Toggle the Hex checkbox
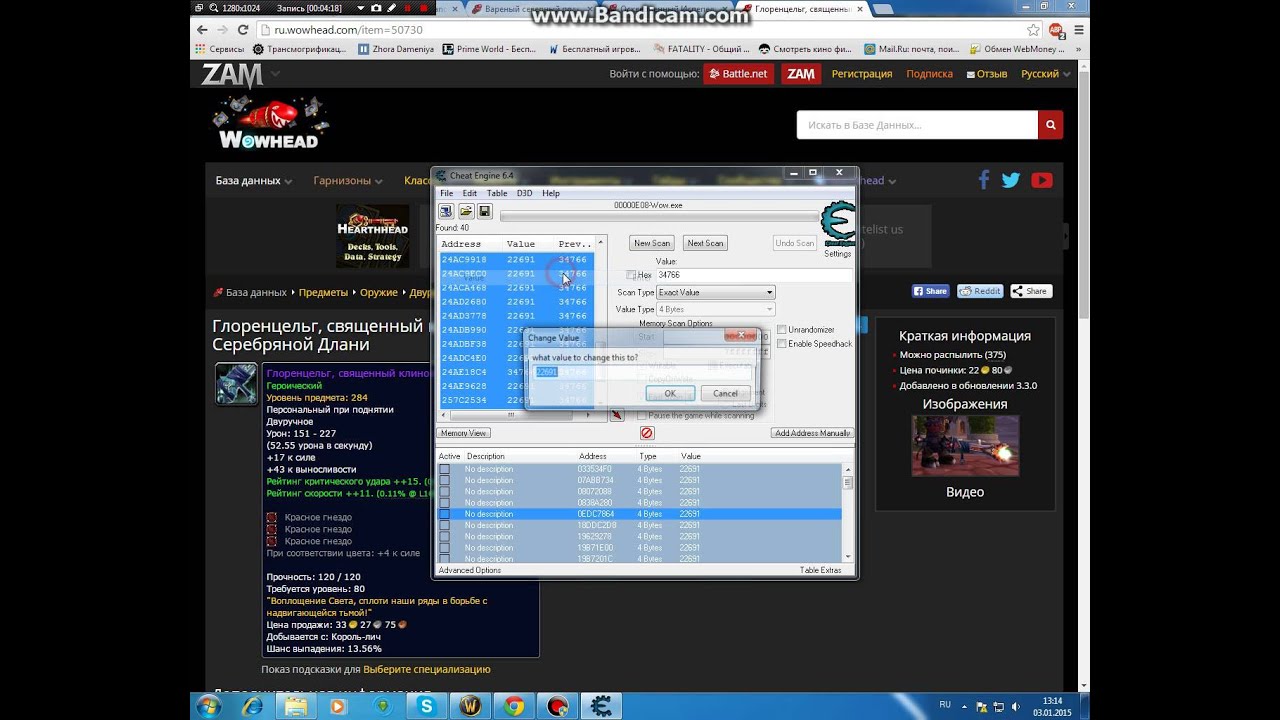Image resolution: width=1280 pixels, height=720 pixels. coord(631,275)
